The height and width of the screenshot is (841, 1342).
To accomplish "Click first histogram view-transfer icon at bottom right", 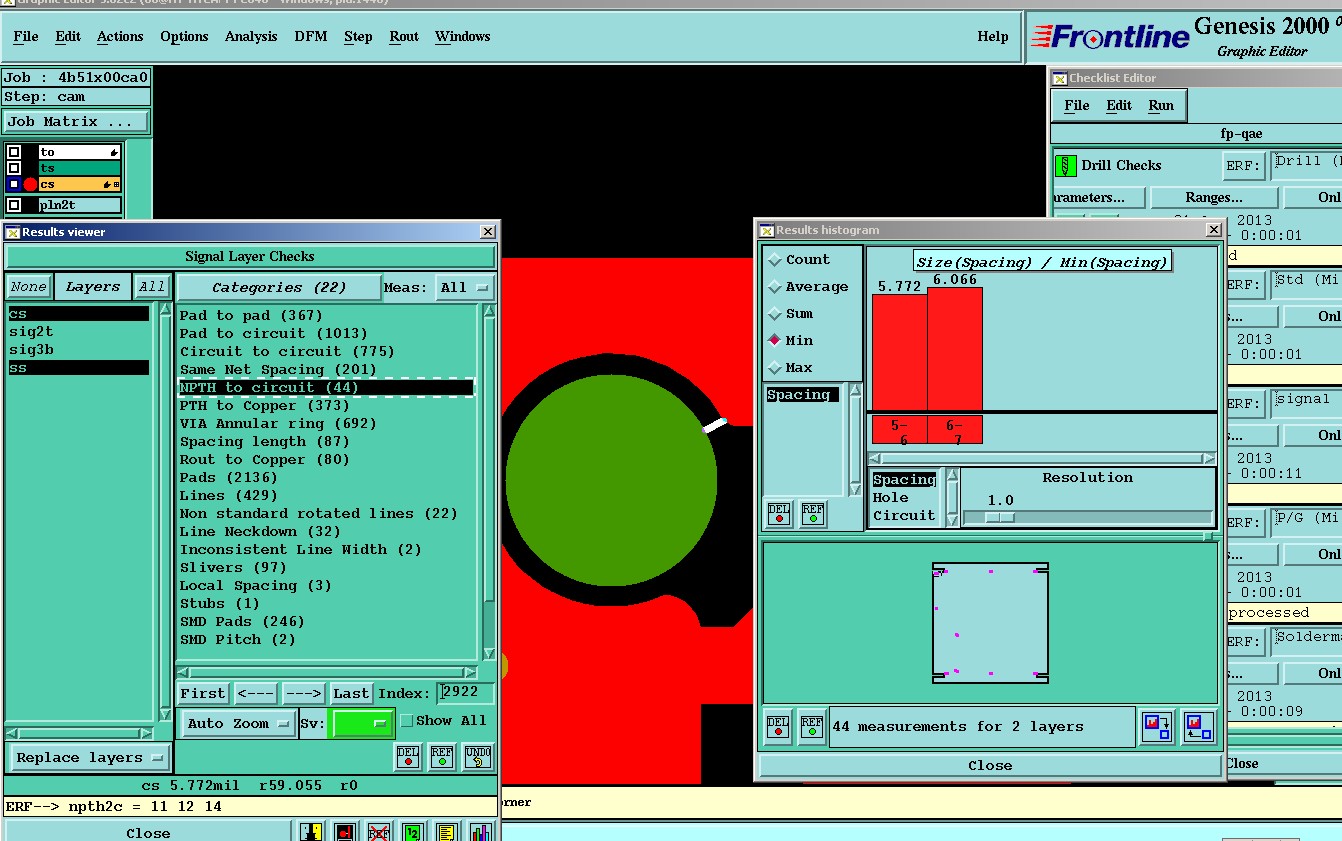I will (x=1158, y=726).
